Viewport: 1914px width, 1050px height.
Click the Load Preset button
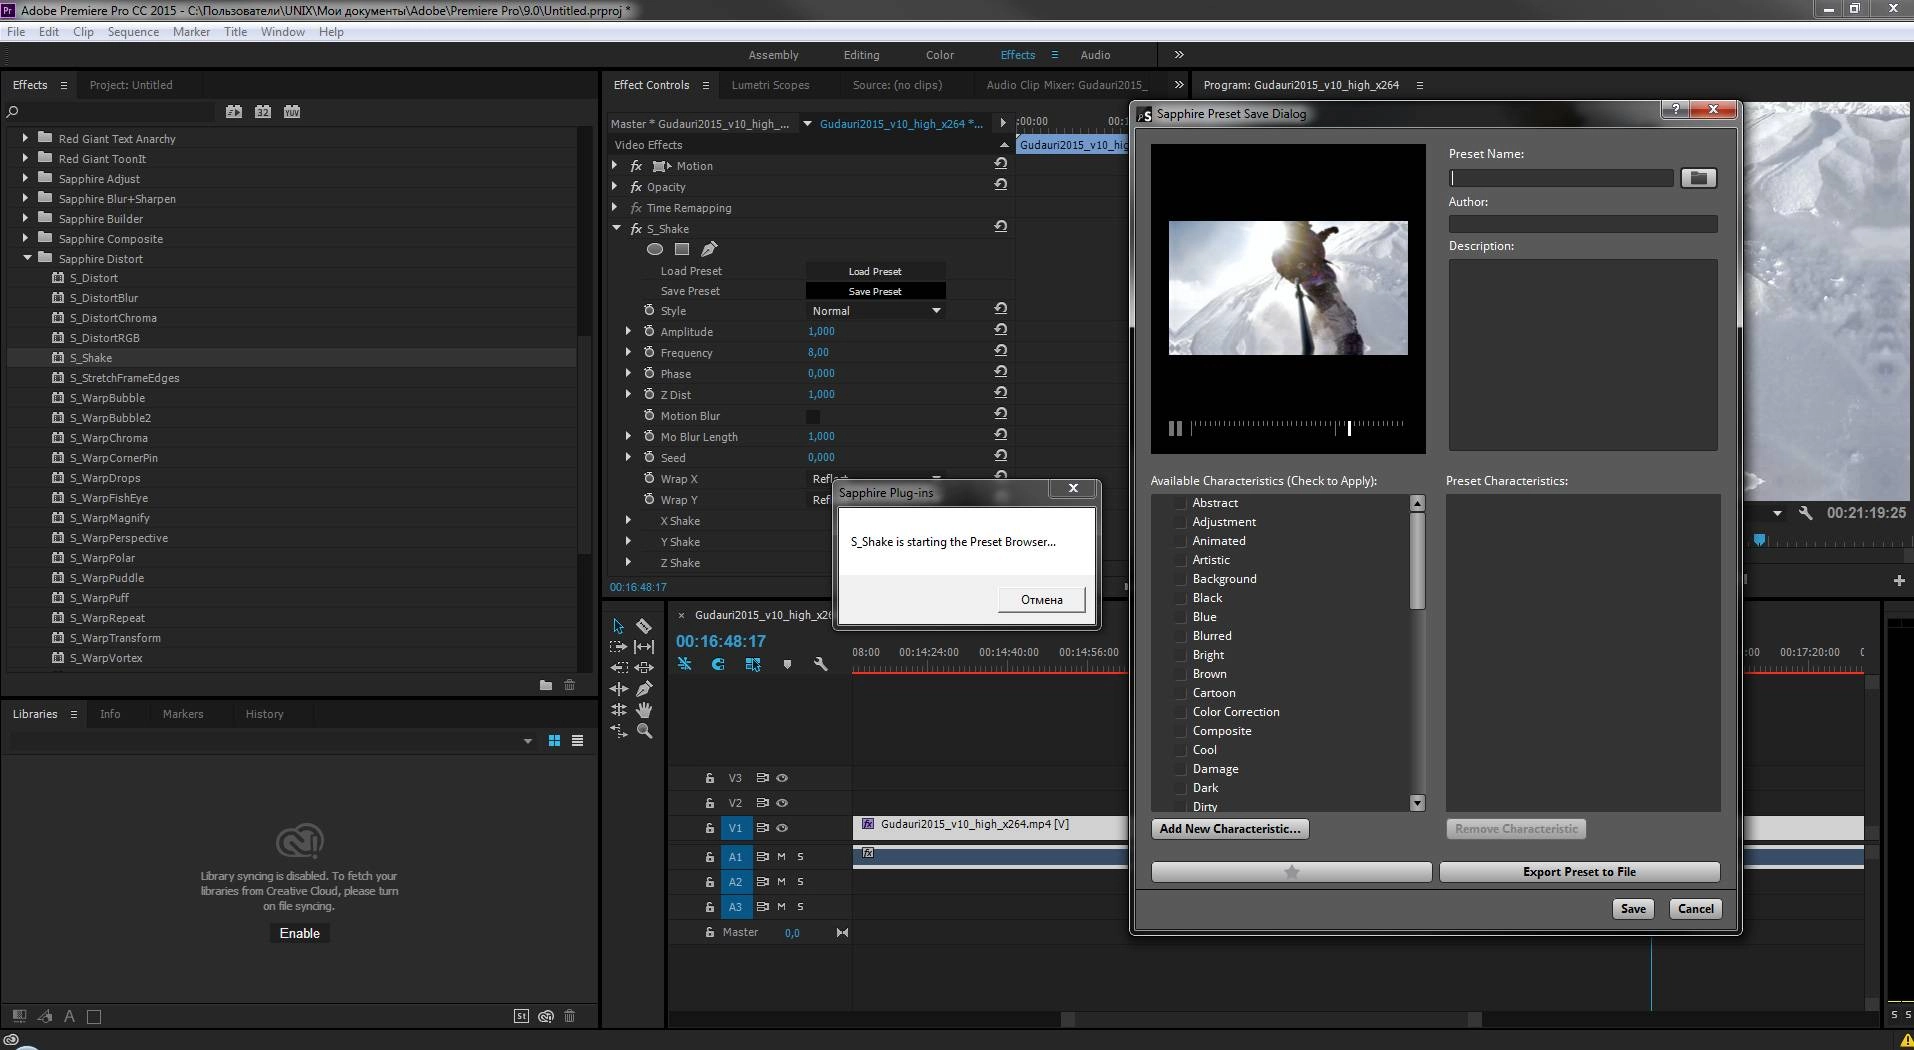875,271
